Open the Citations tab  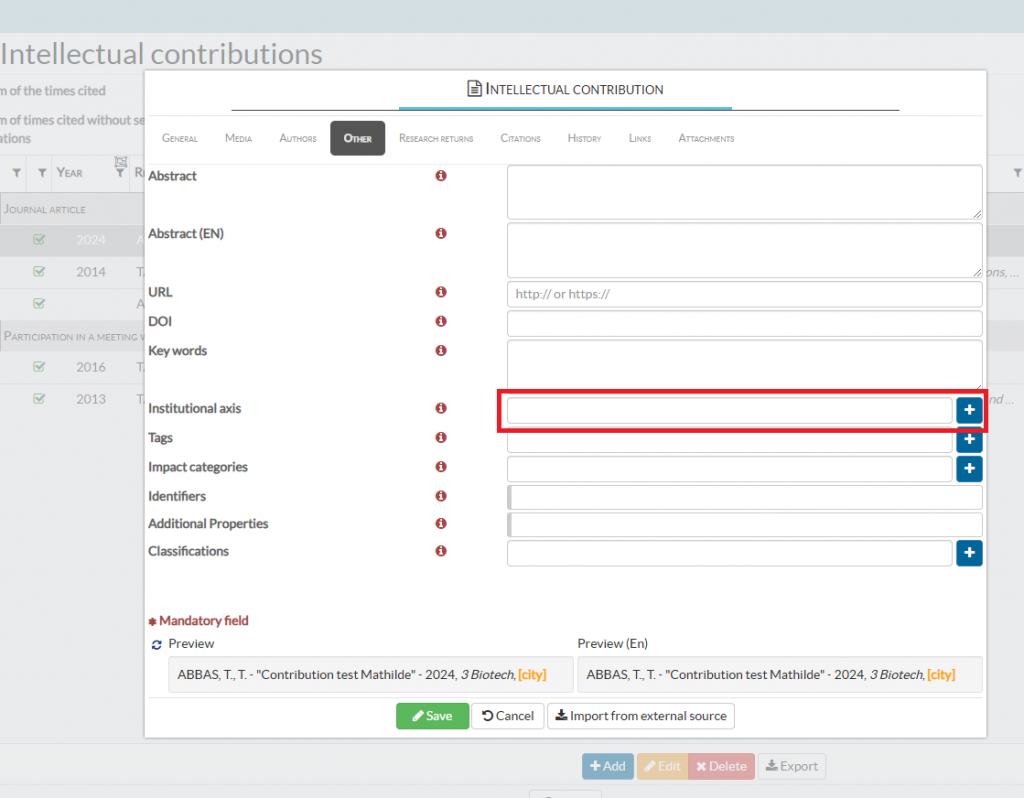tap(520, 138)
